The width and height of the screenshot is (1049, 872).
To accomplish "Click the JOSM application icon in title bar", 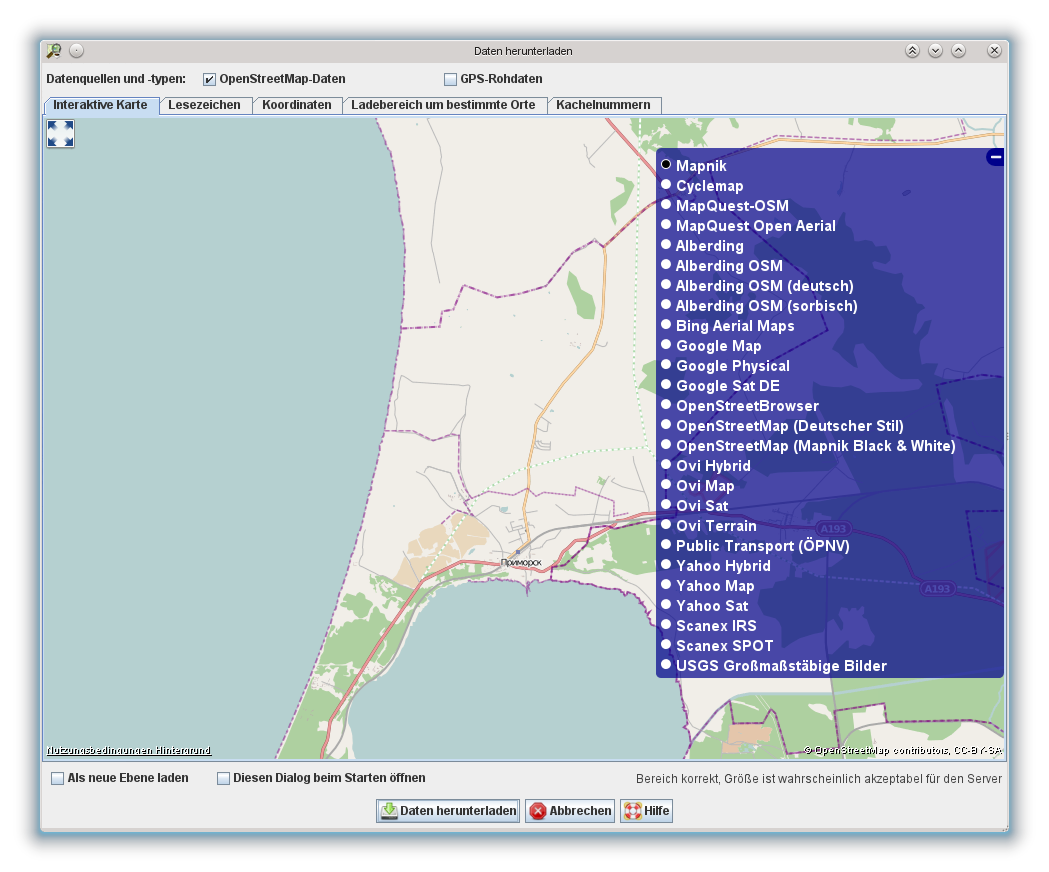I will click(54, 51).
